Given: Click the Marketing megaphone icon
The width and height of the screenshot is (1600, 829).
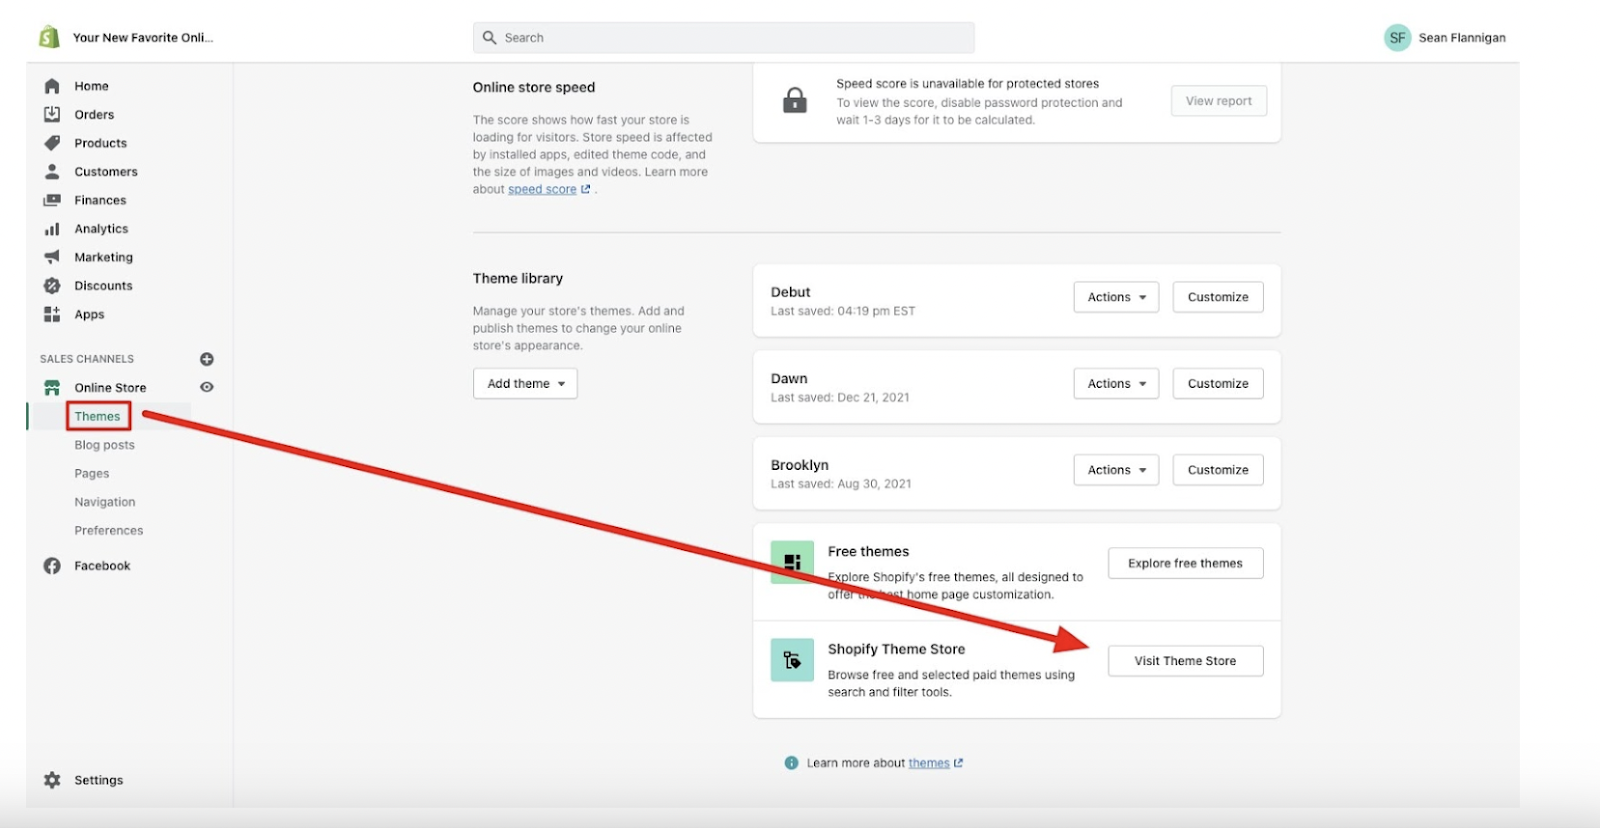Looking at the screenshot, I should tap(52, 257).
